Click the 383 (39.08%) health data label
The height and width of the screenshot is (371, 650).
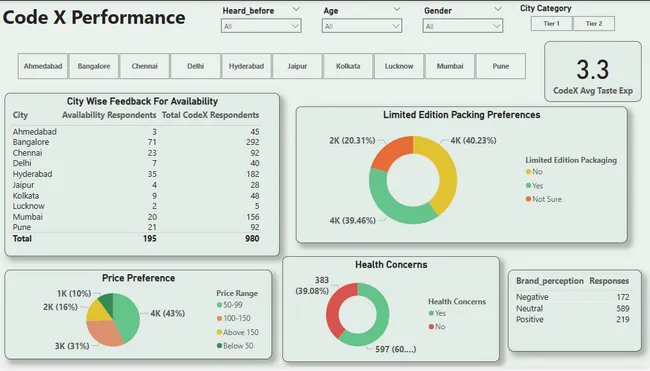[x=313, y=286]
